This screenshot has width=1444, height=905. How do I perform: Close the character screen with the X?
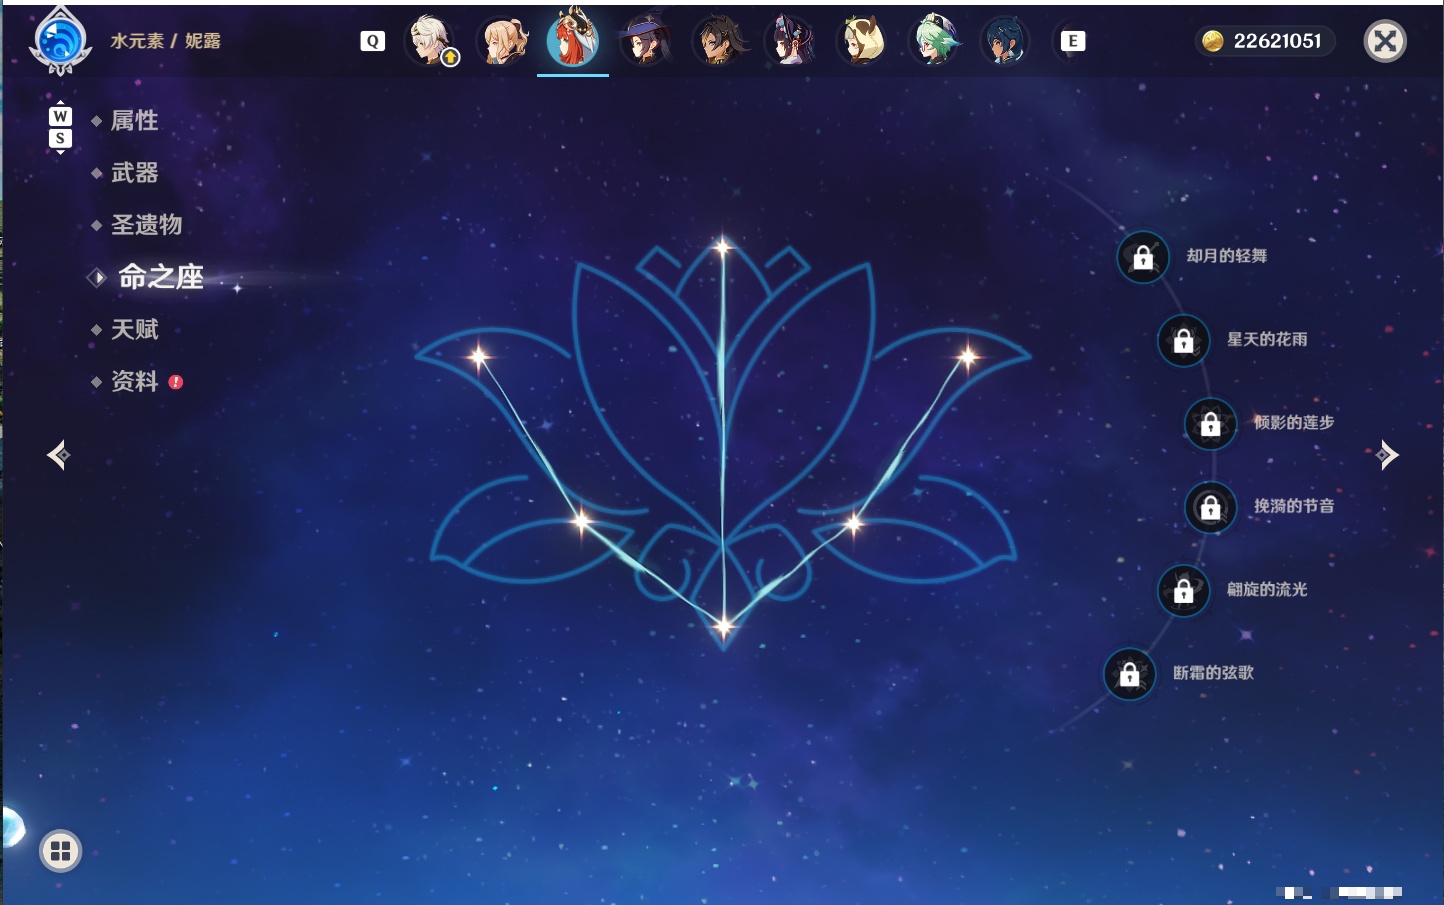tap(1385, 41)
